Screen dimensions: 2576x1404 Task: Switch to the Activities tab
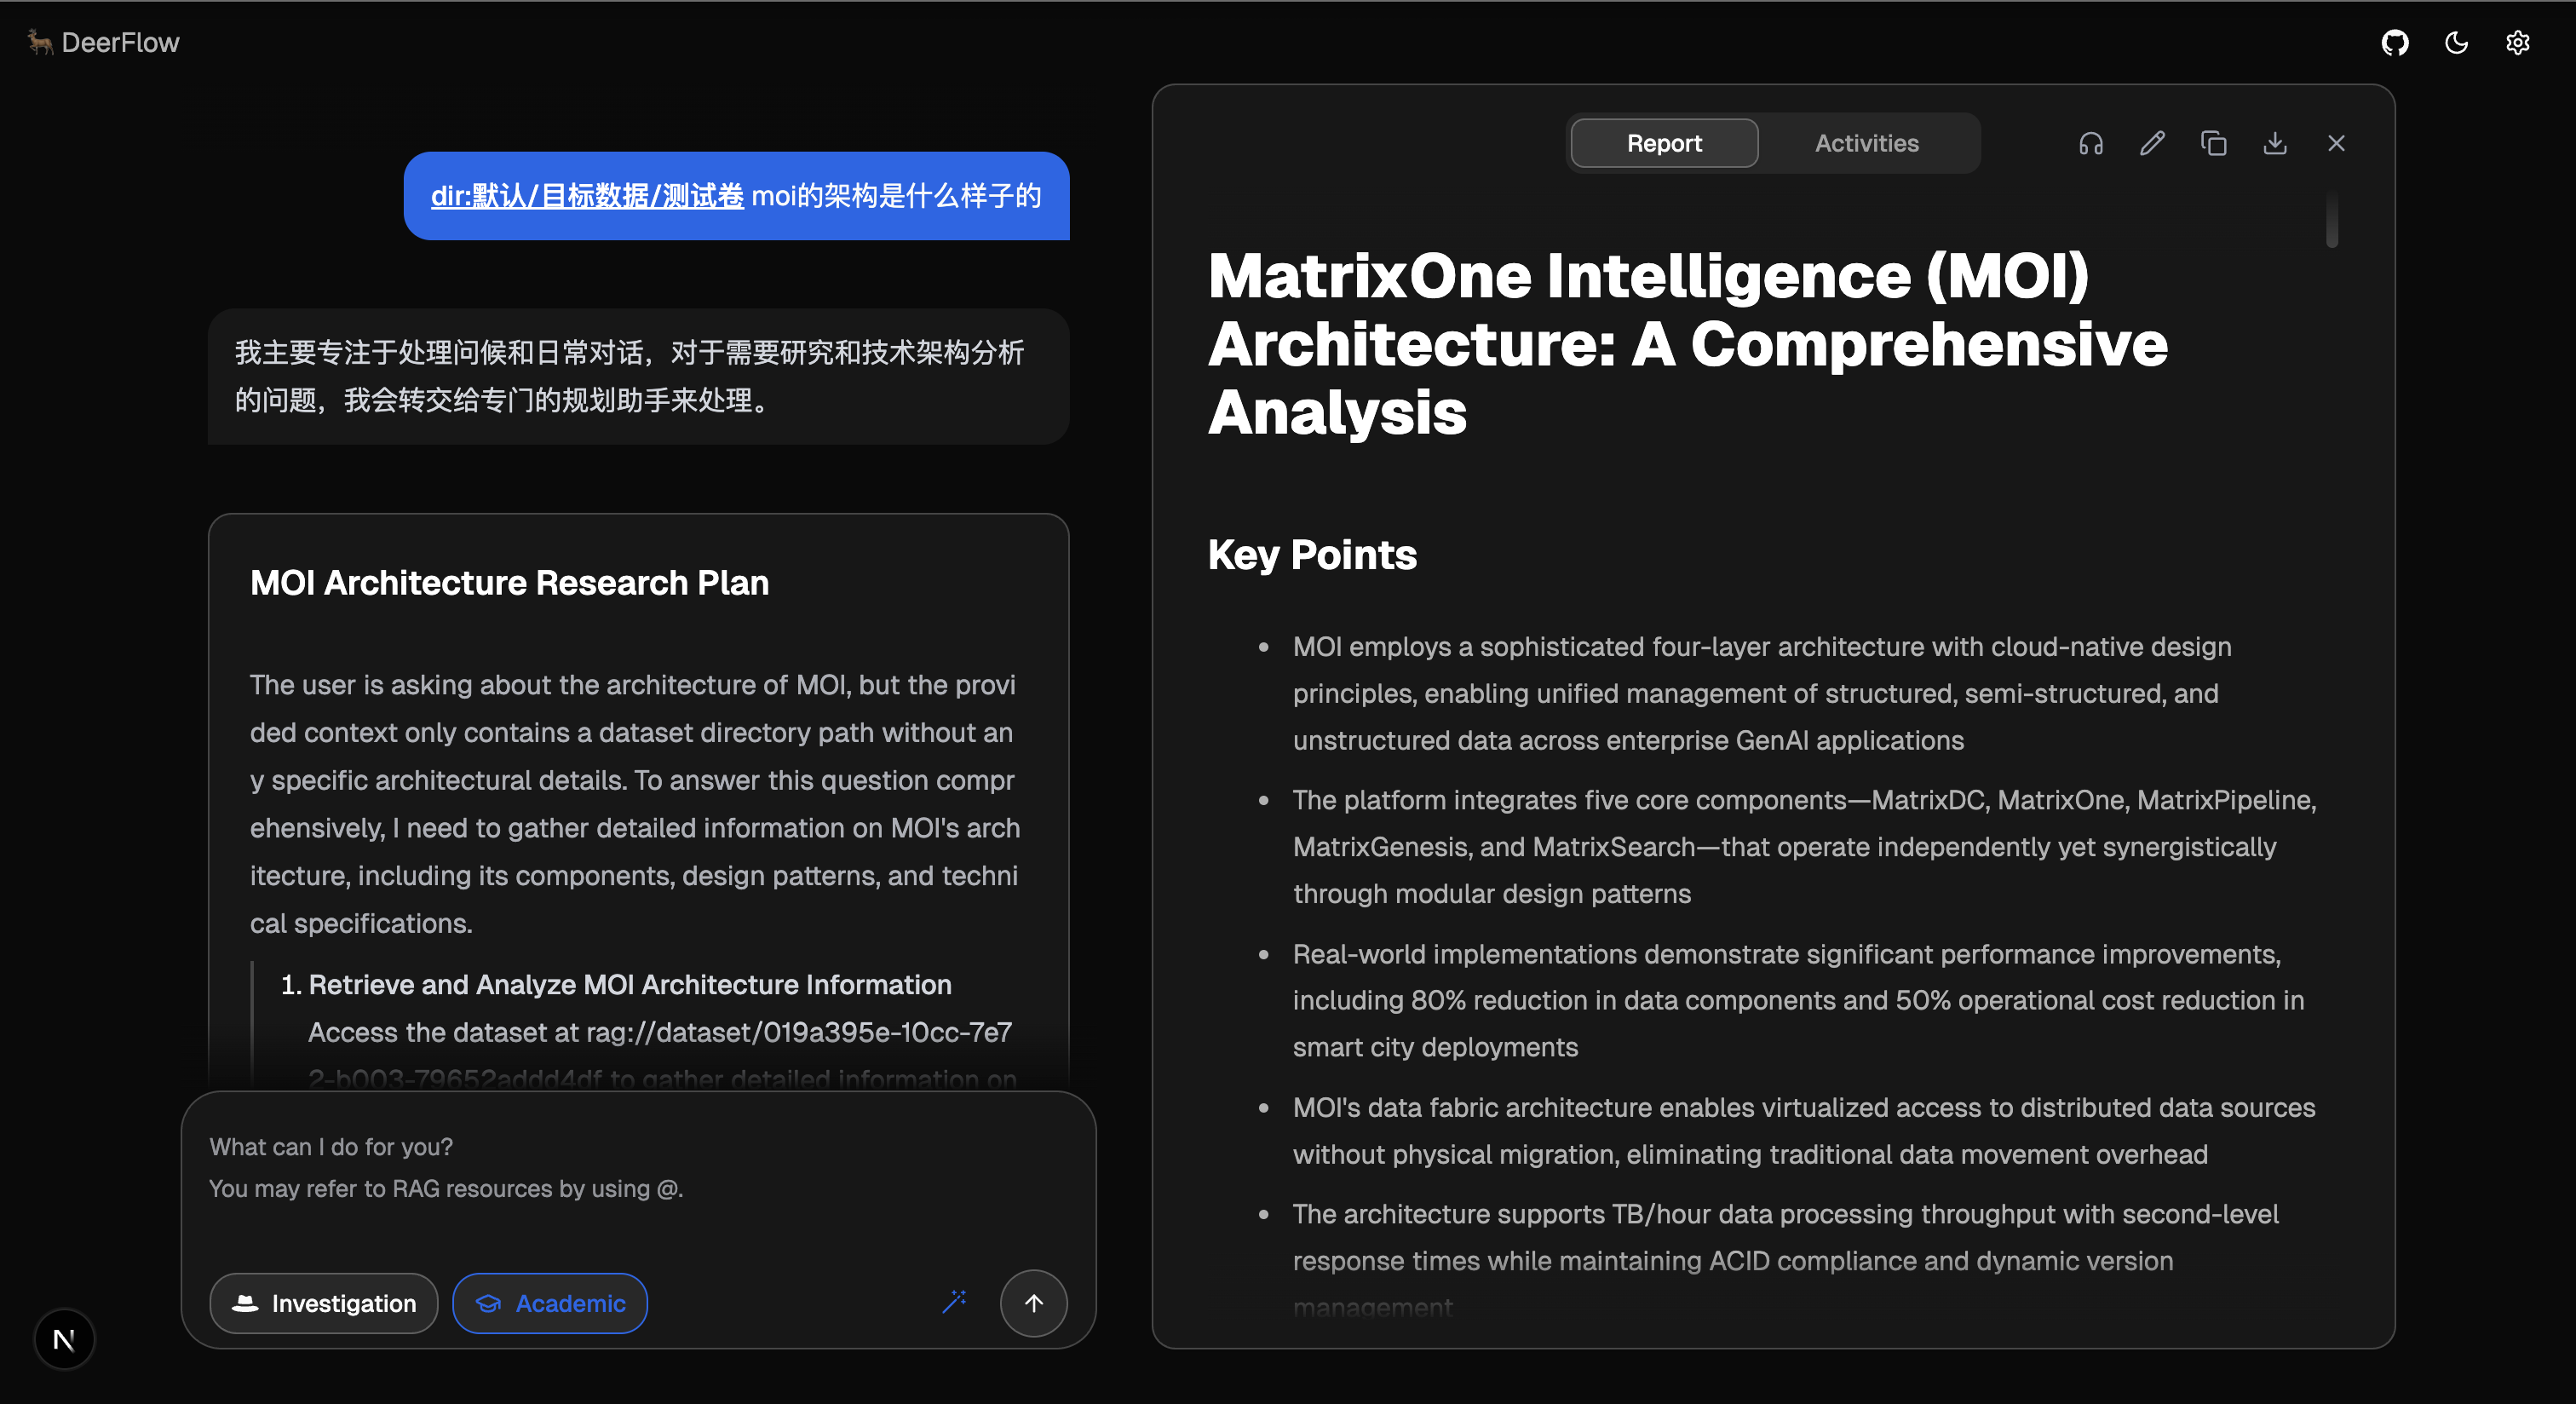point(1867,143)
